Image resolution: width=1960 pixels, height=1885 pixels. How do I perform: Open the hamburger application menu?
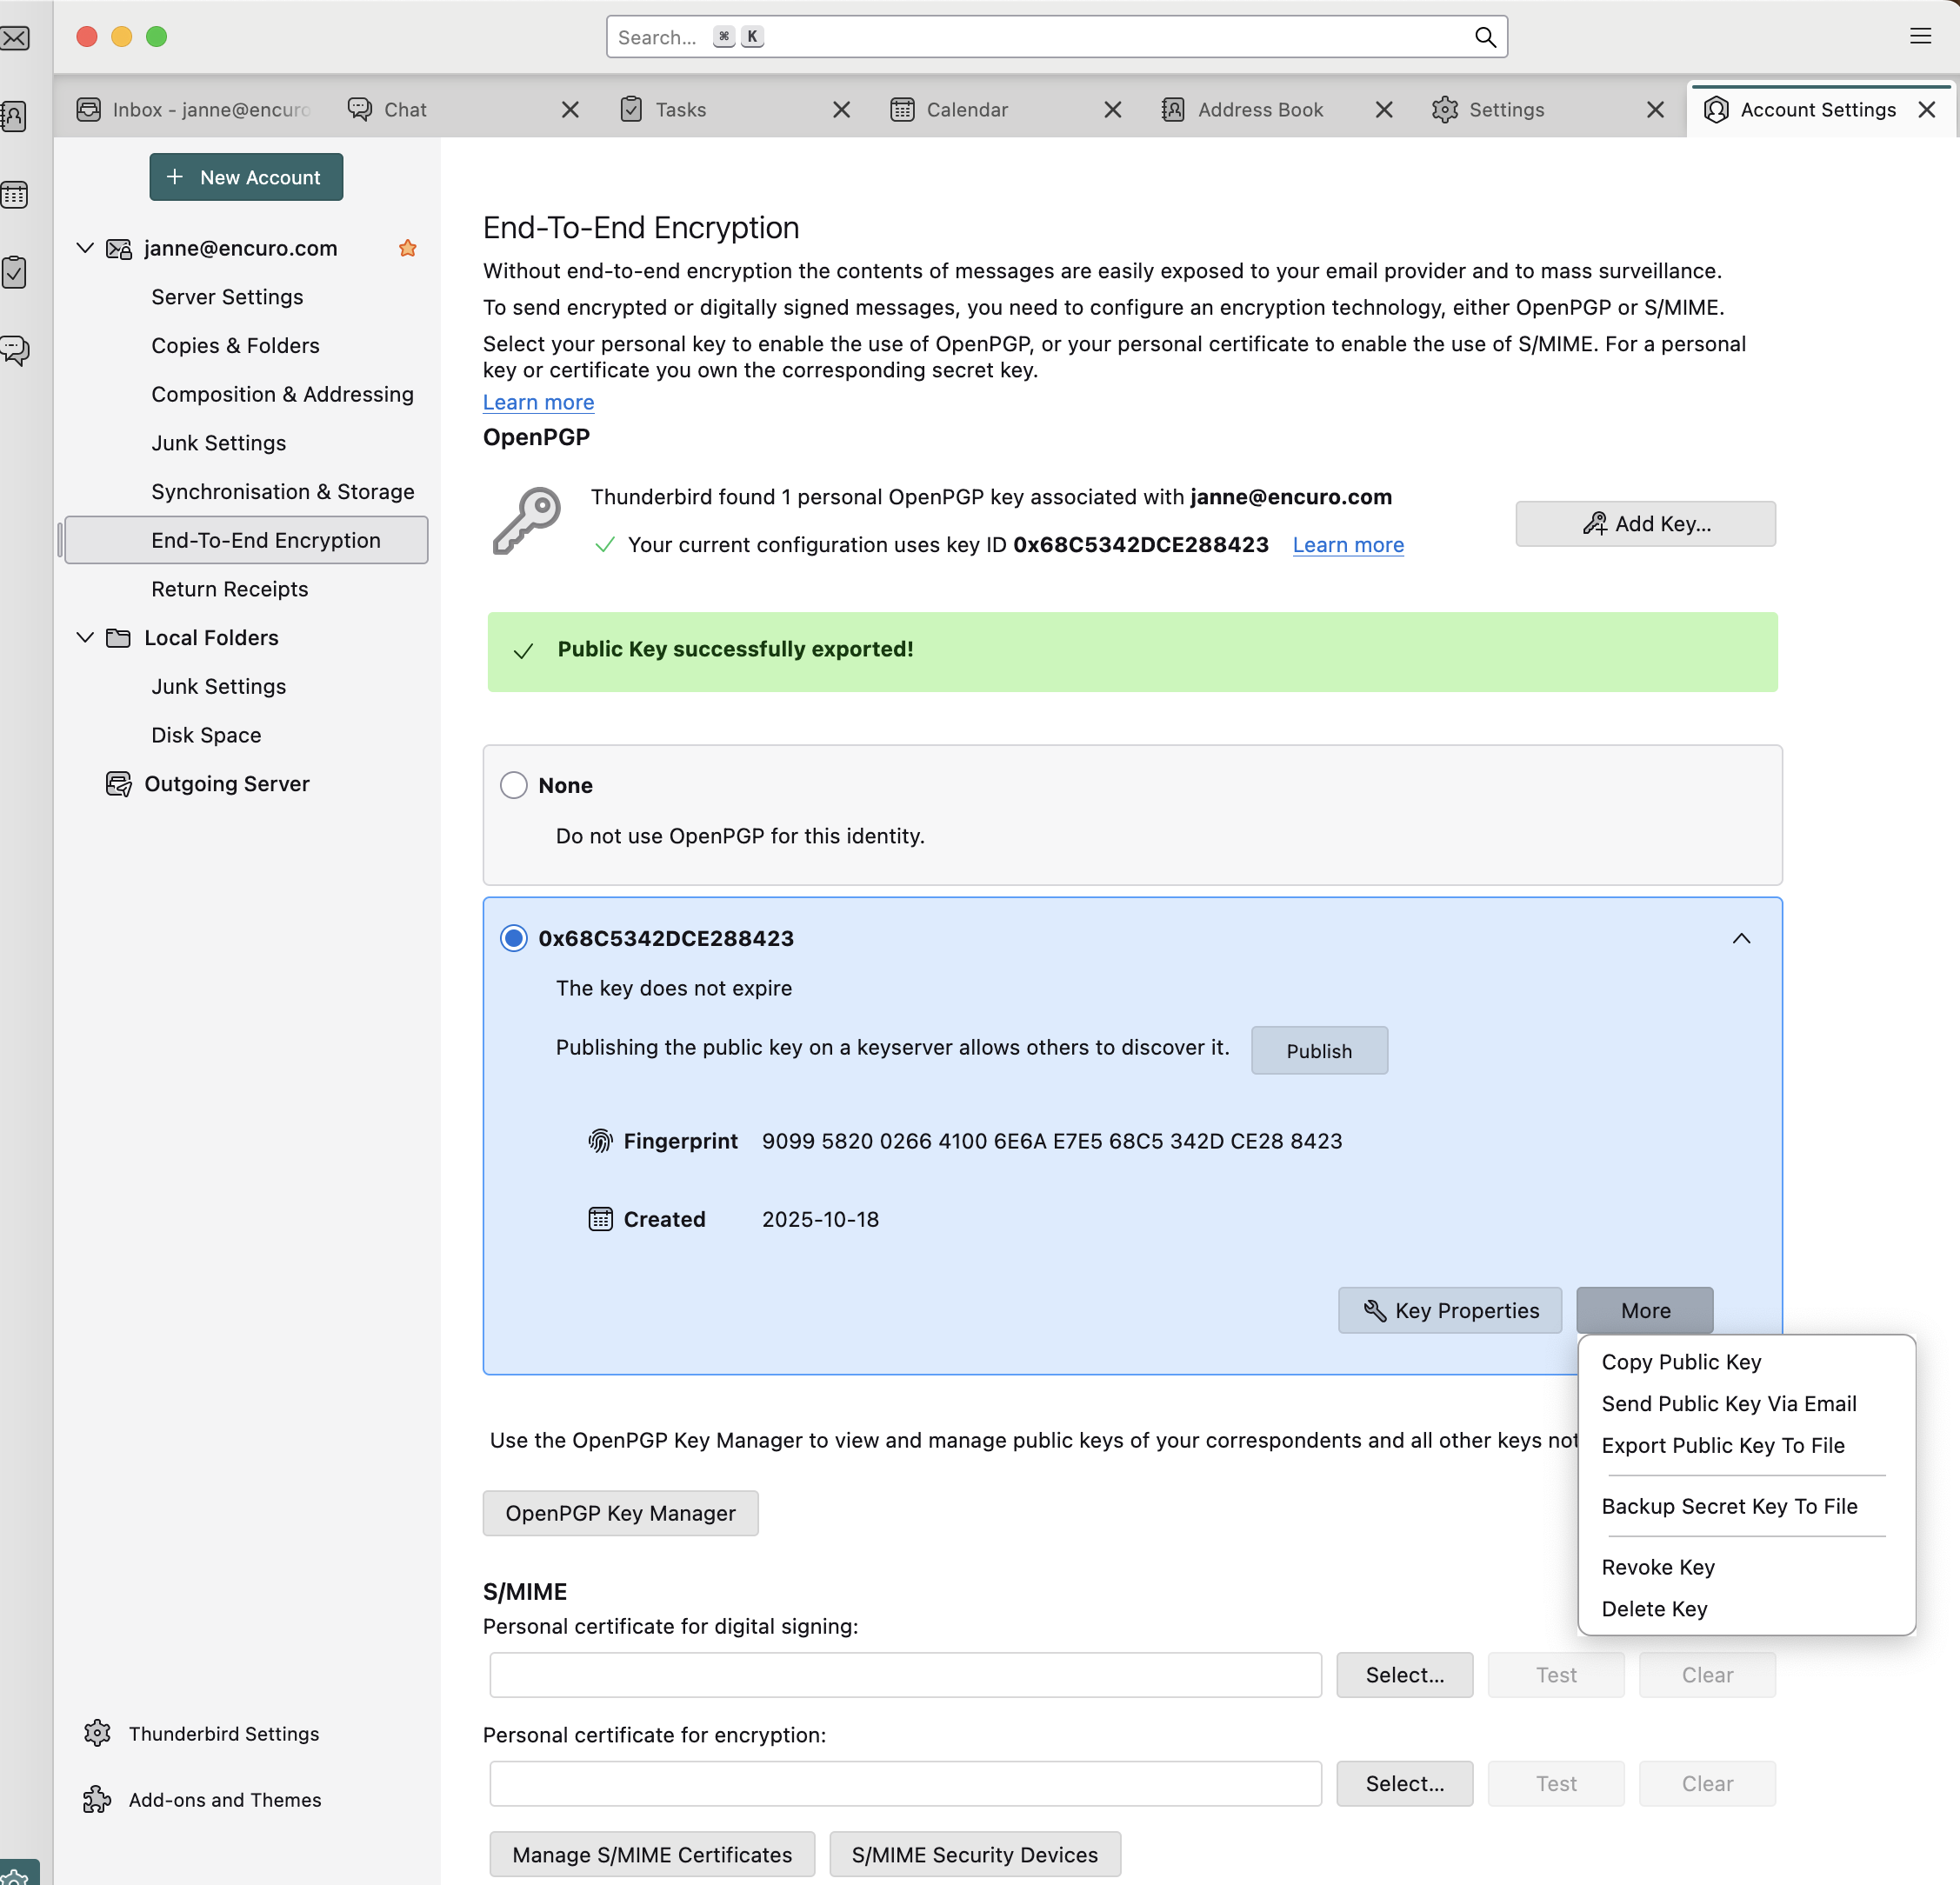pyautogui.click(x=1920, y=36)
